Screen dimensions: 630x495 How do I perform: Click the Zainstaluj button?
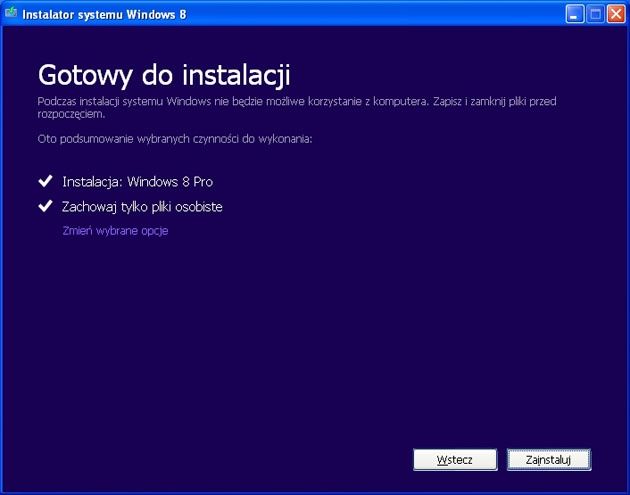pos(548,459)
